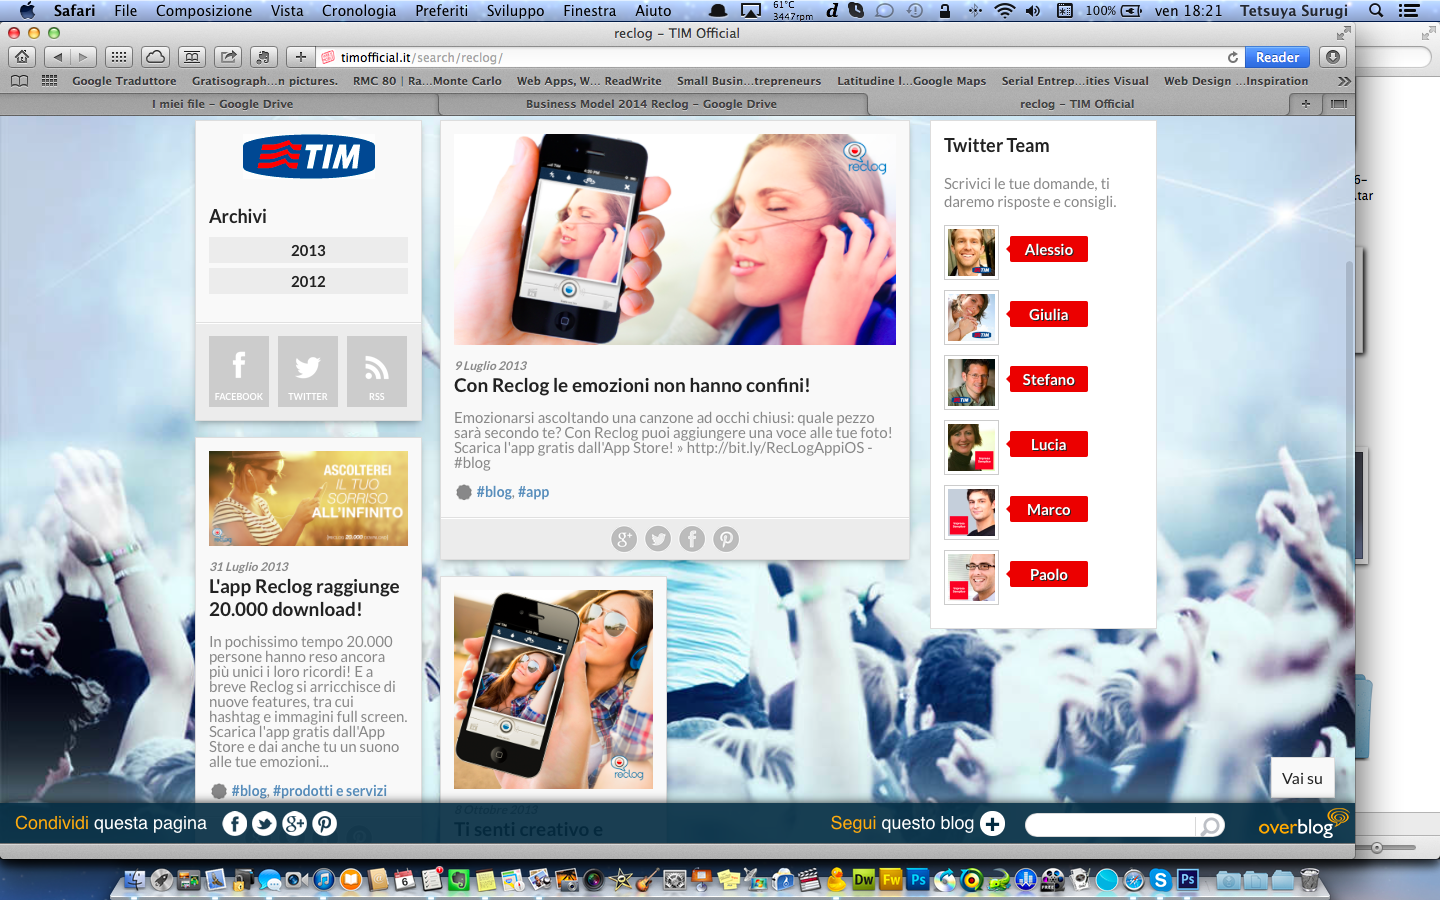Share page on Pinterest in bottom bar

coord(325,824)
